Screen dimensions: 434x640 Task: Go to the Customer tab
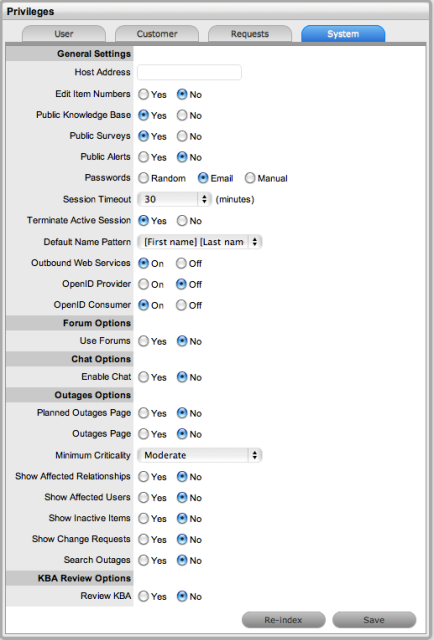coord(157,34)
